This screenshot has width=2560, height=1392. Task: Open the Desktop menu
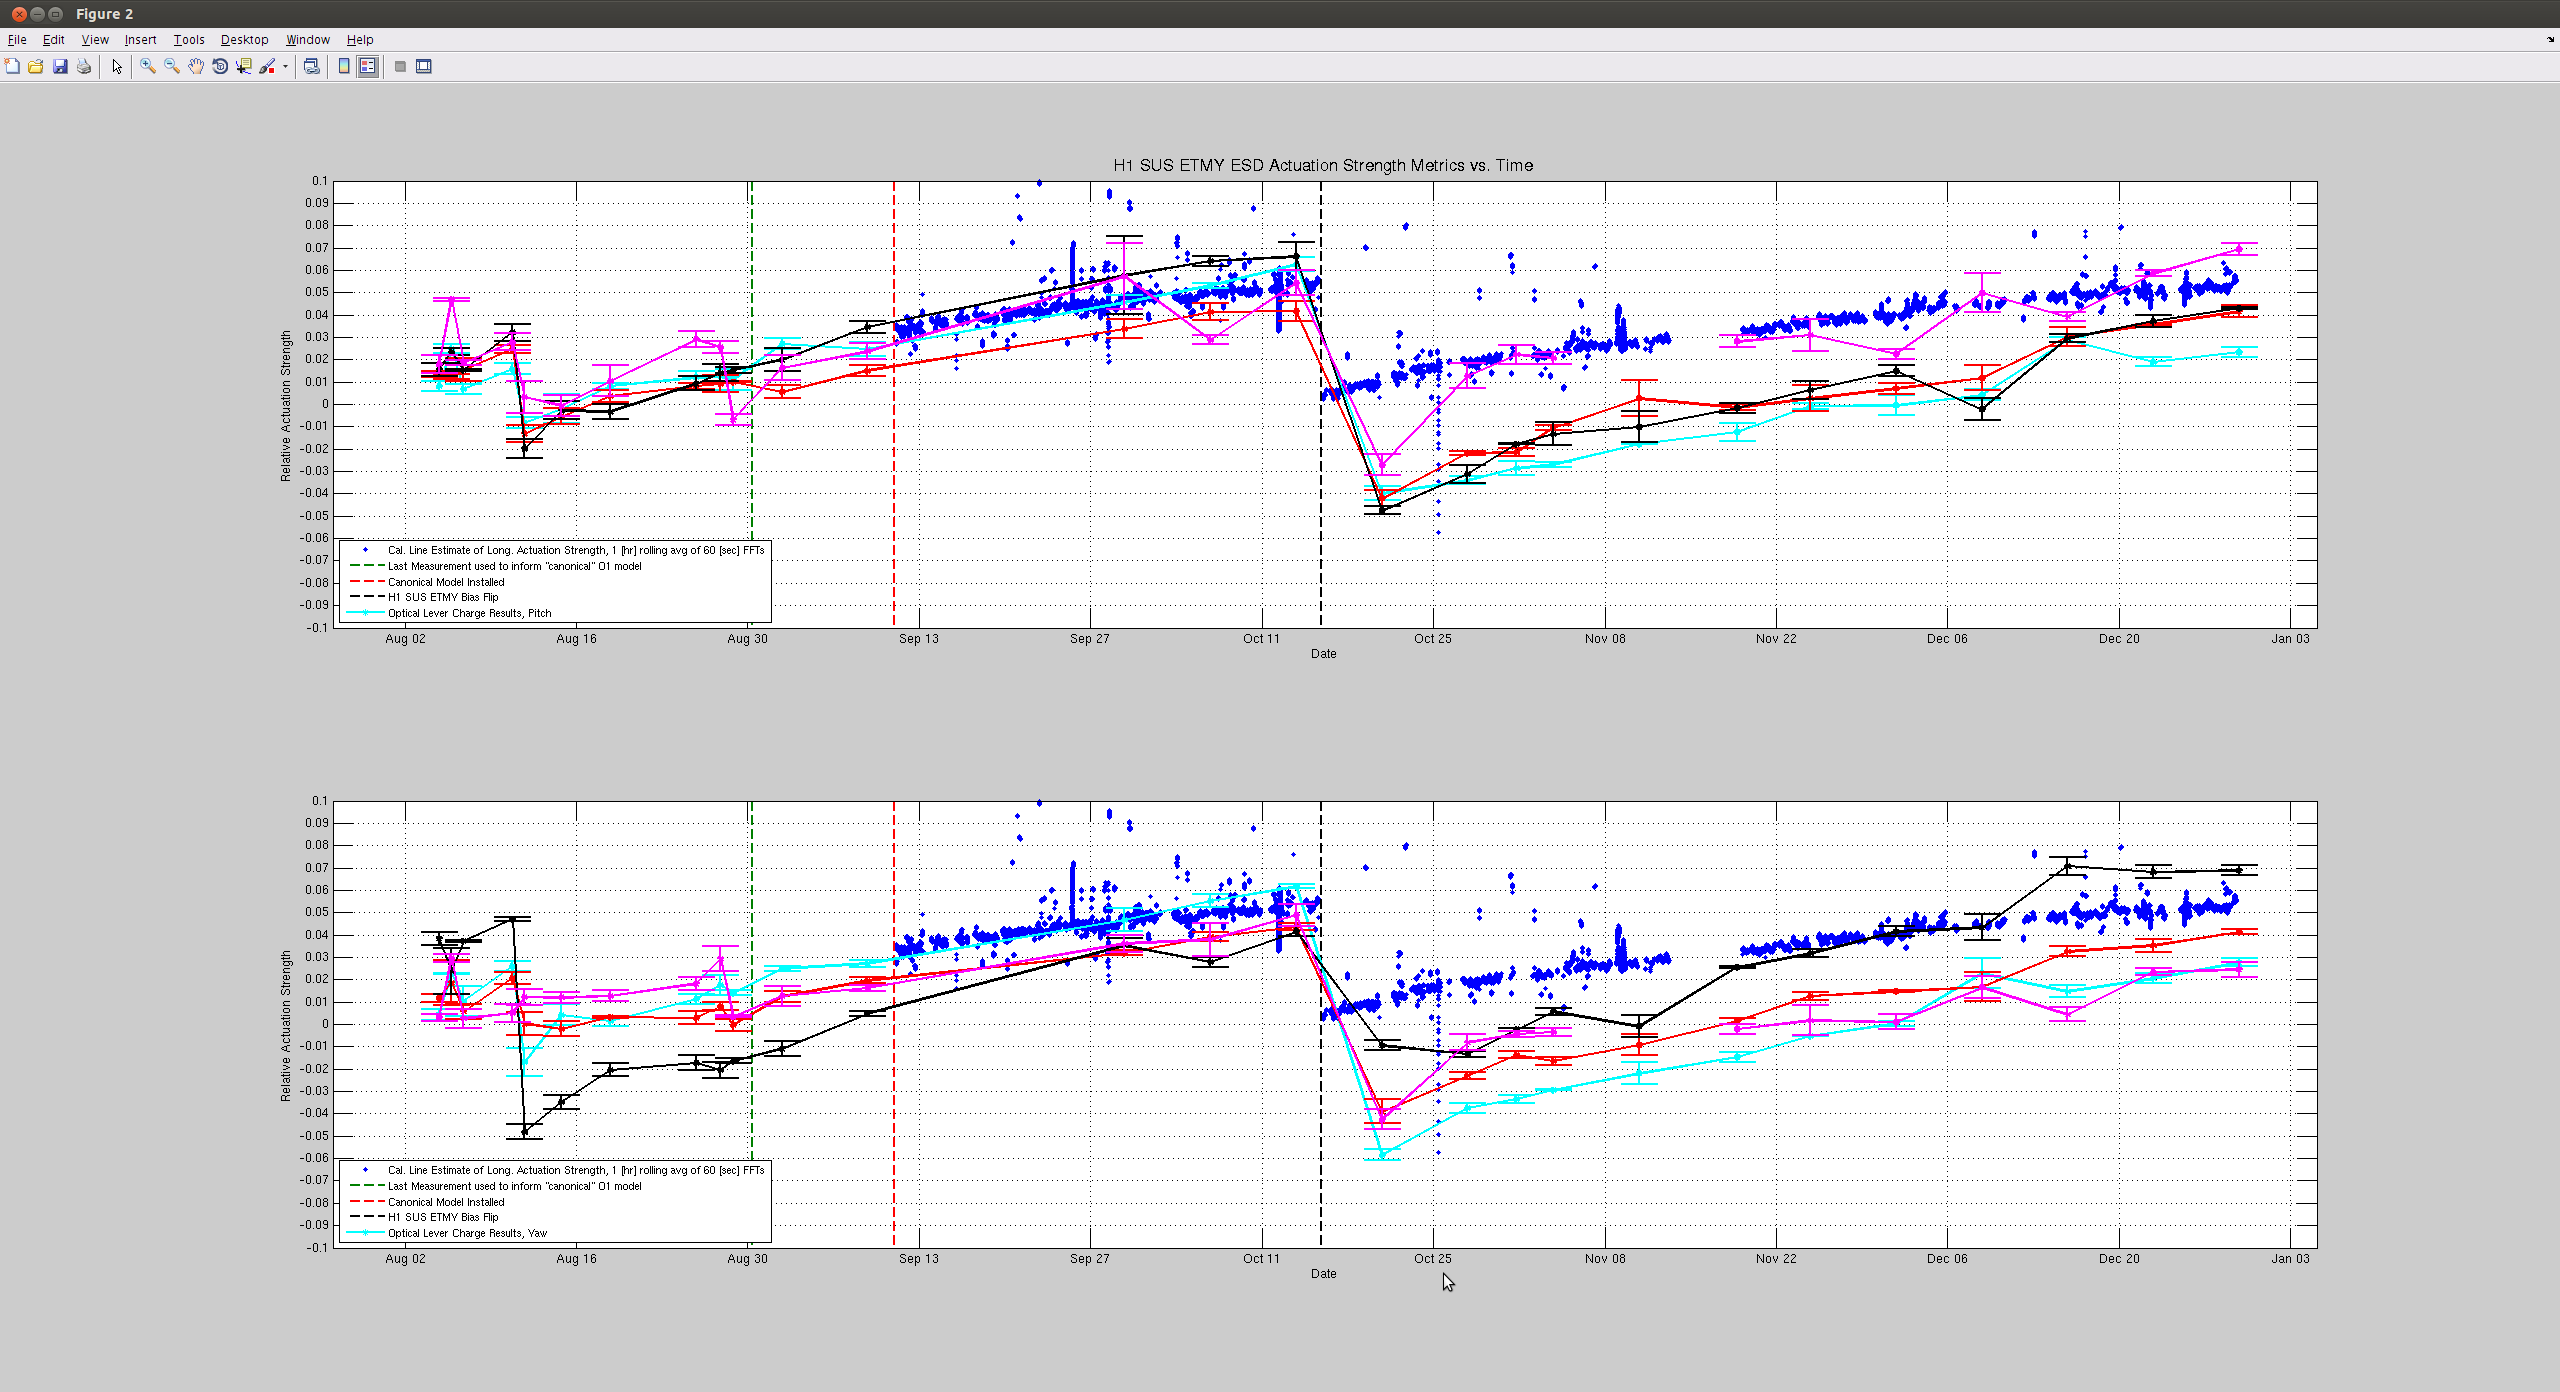pos(244,40)
